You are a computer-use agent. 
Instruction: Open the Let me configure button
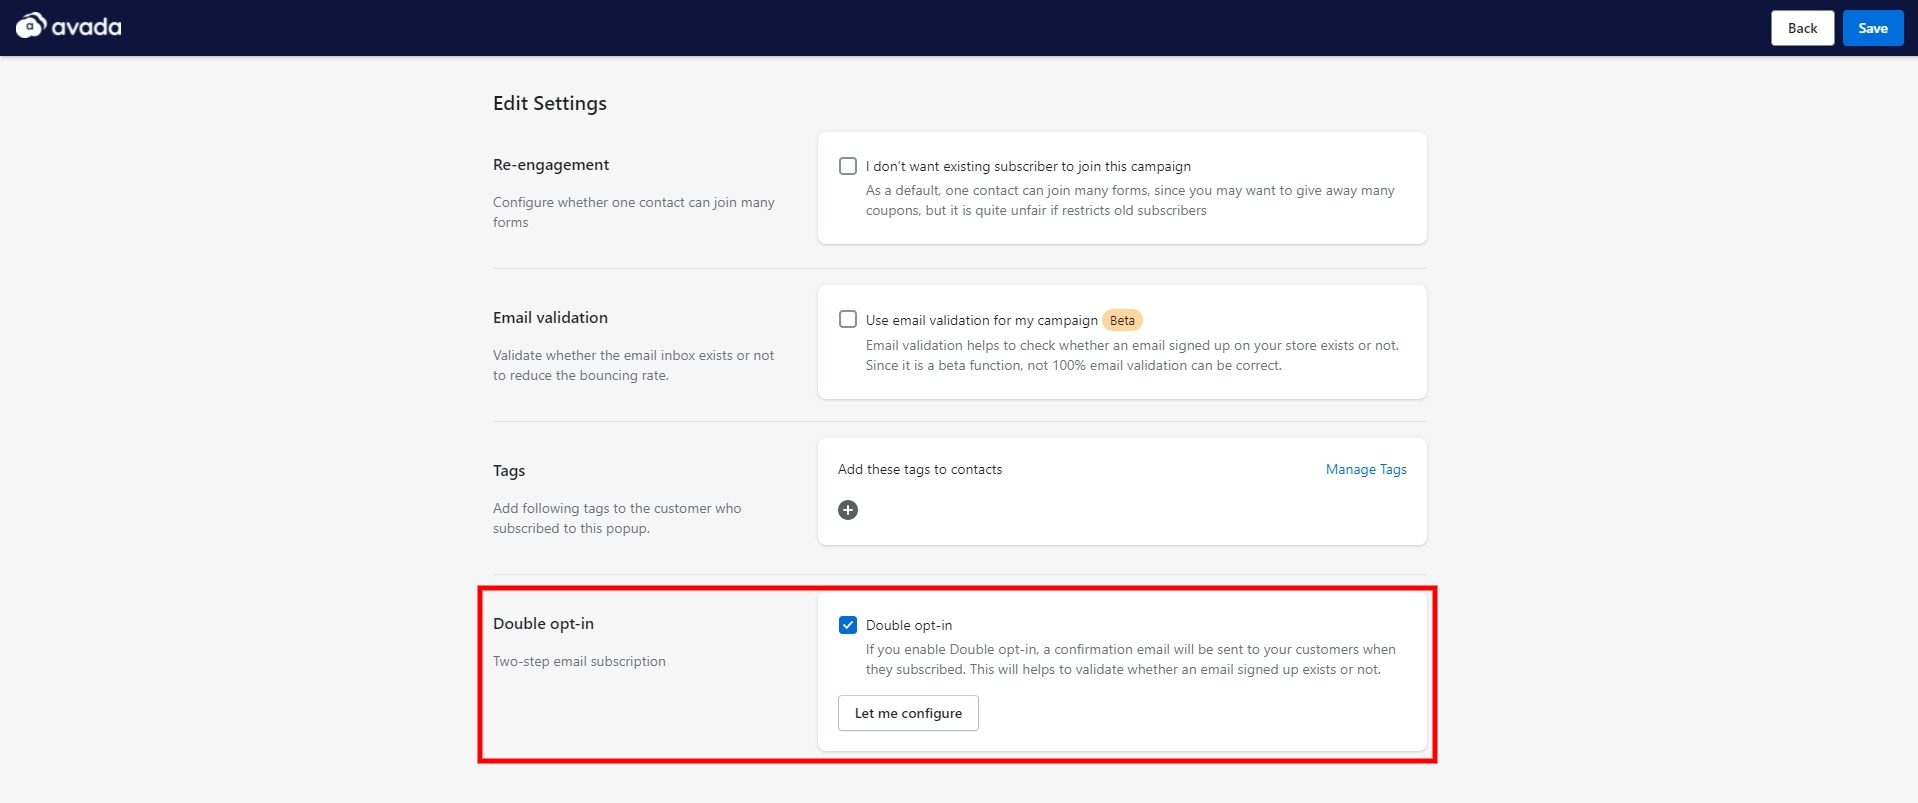pos(908,713)
